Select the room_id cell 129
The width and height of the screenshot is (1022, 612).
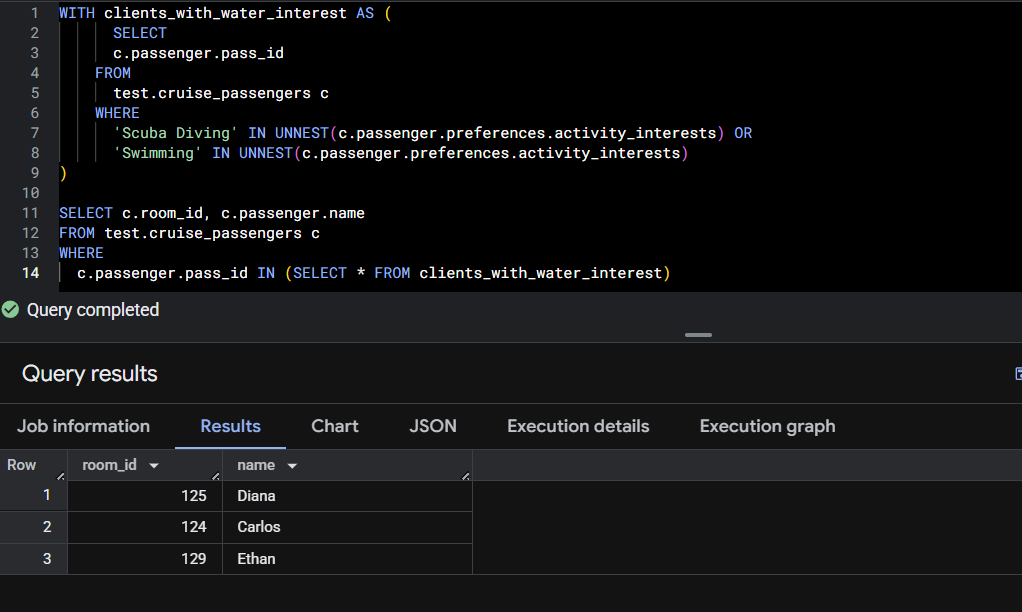click(145, 559)
